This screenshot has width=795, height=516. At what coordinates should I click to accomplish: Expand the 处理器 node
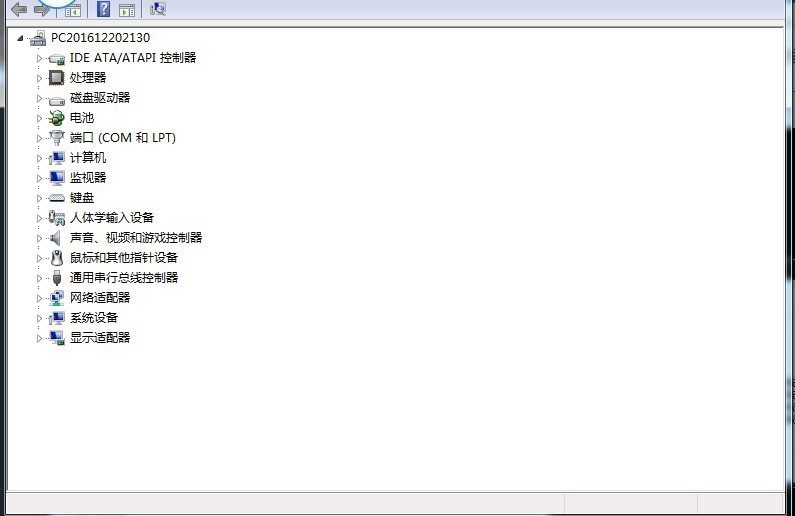pos(40,78)
